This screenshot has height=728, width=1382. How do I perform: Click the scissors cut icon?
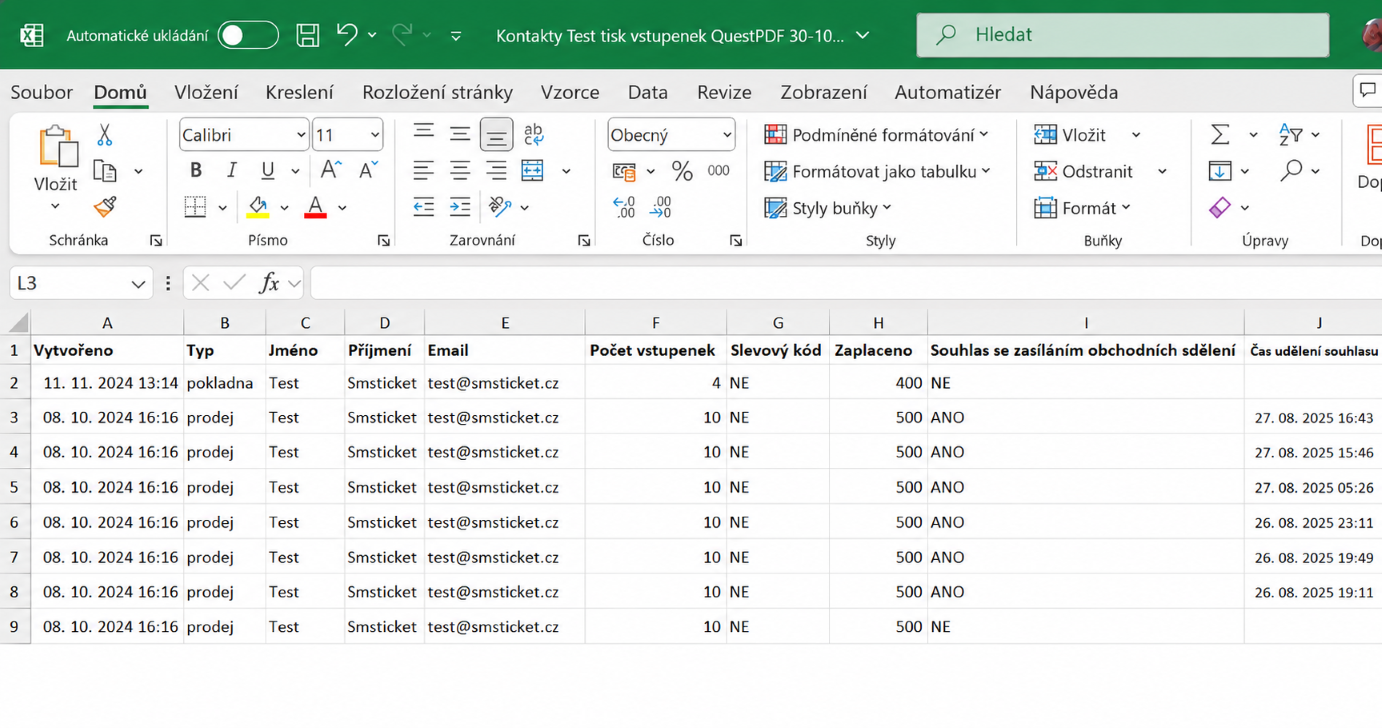click(x=105, y=134)
